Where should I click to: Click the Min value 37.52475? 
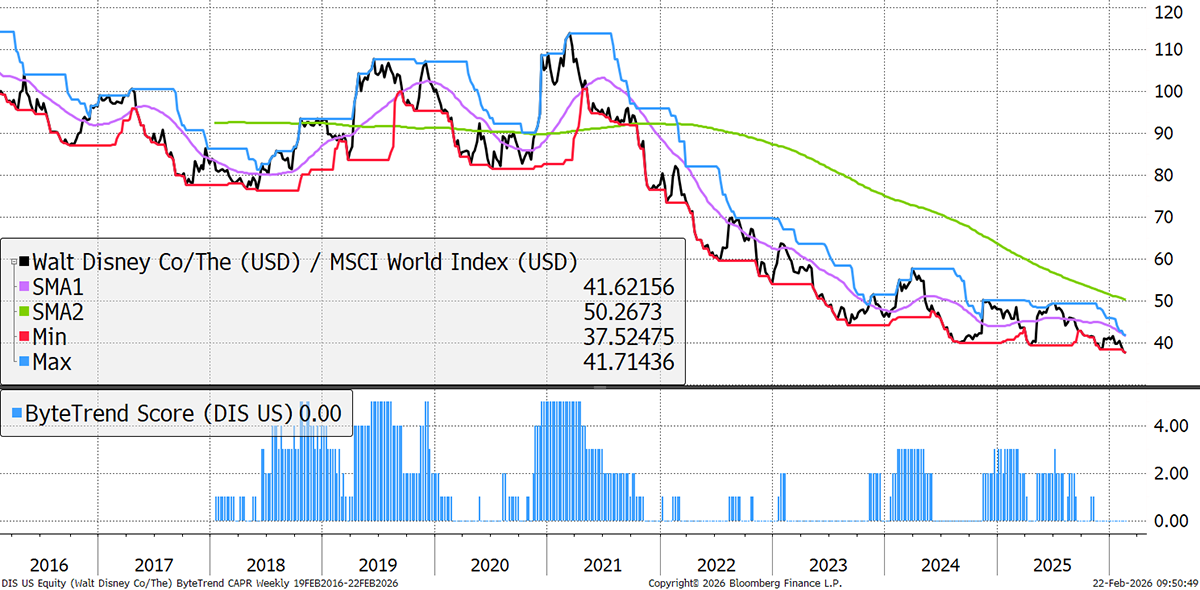point(628,338)
